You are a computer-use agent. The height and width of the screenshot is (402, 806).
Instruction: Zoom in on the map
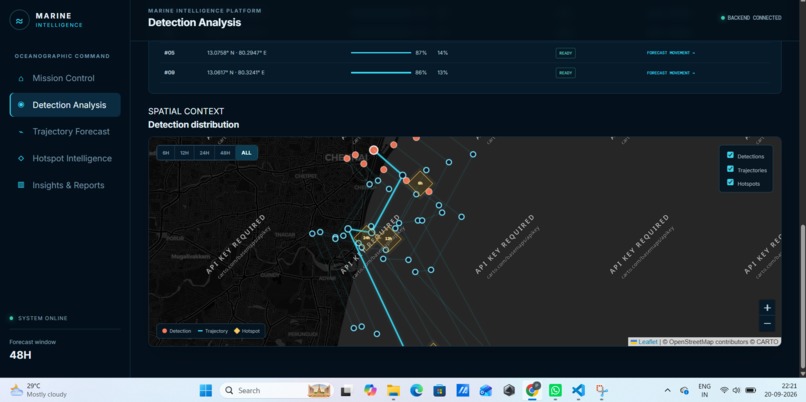click(x=767, y=308)
